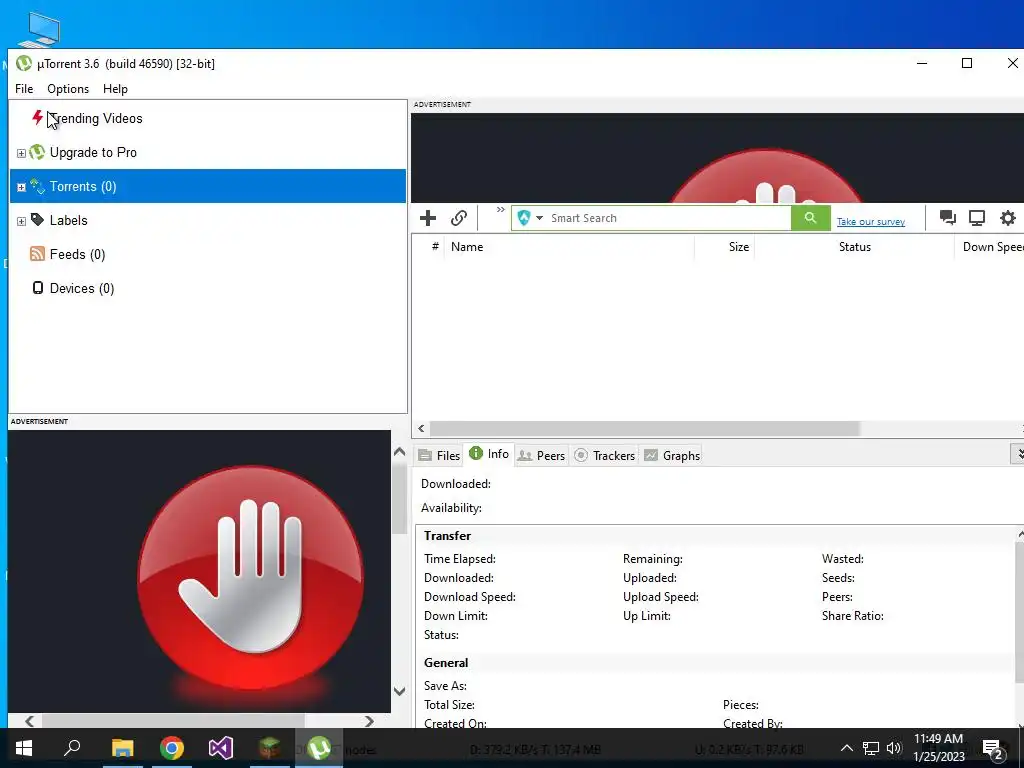Switch to the Info tab

click(x=488, y=454)
